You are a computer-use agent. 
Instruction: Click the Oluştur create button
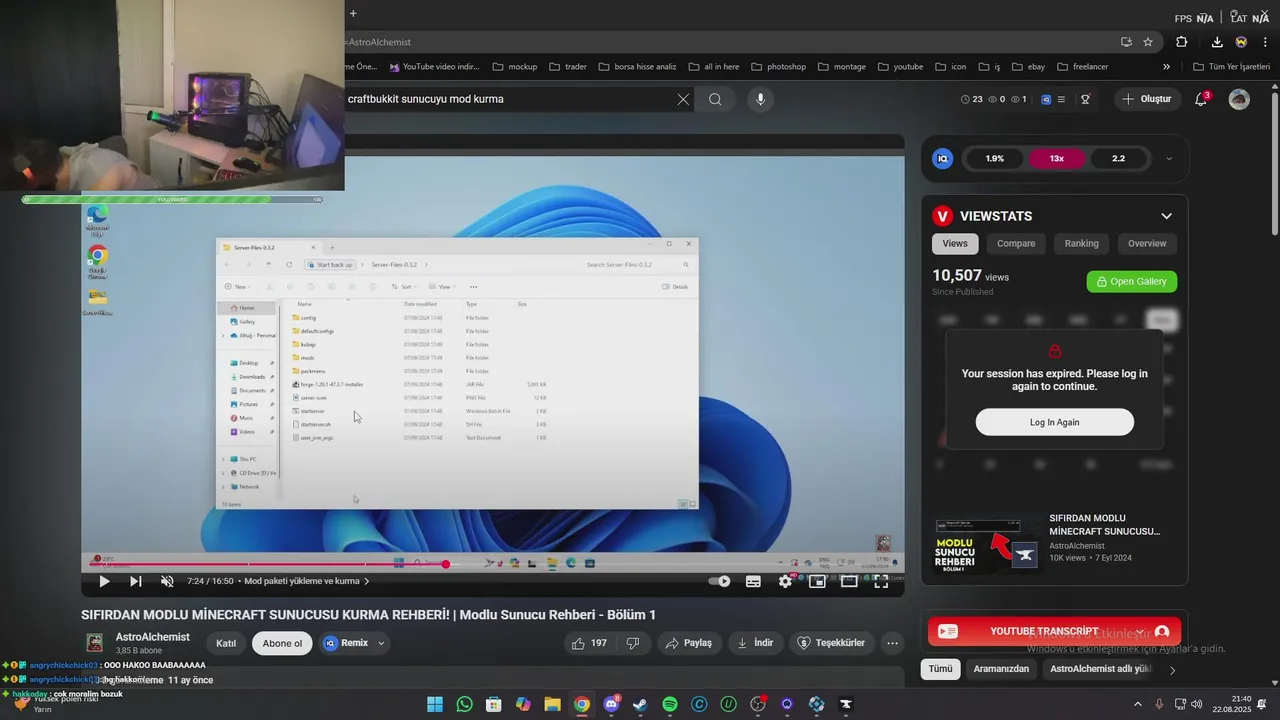[x=1146, y=99]
